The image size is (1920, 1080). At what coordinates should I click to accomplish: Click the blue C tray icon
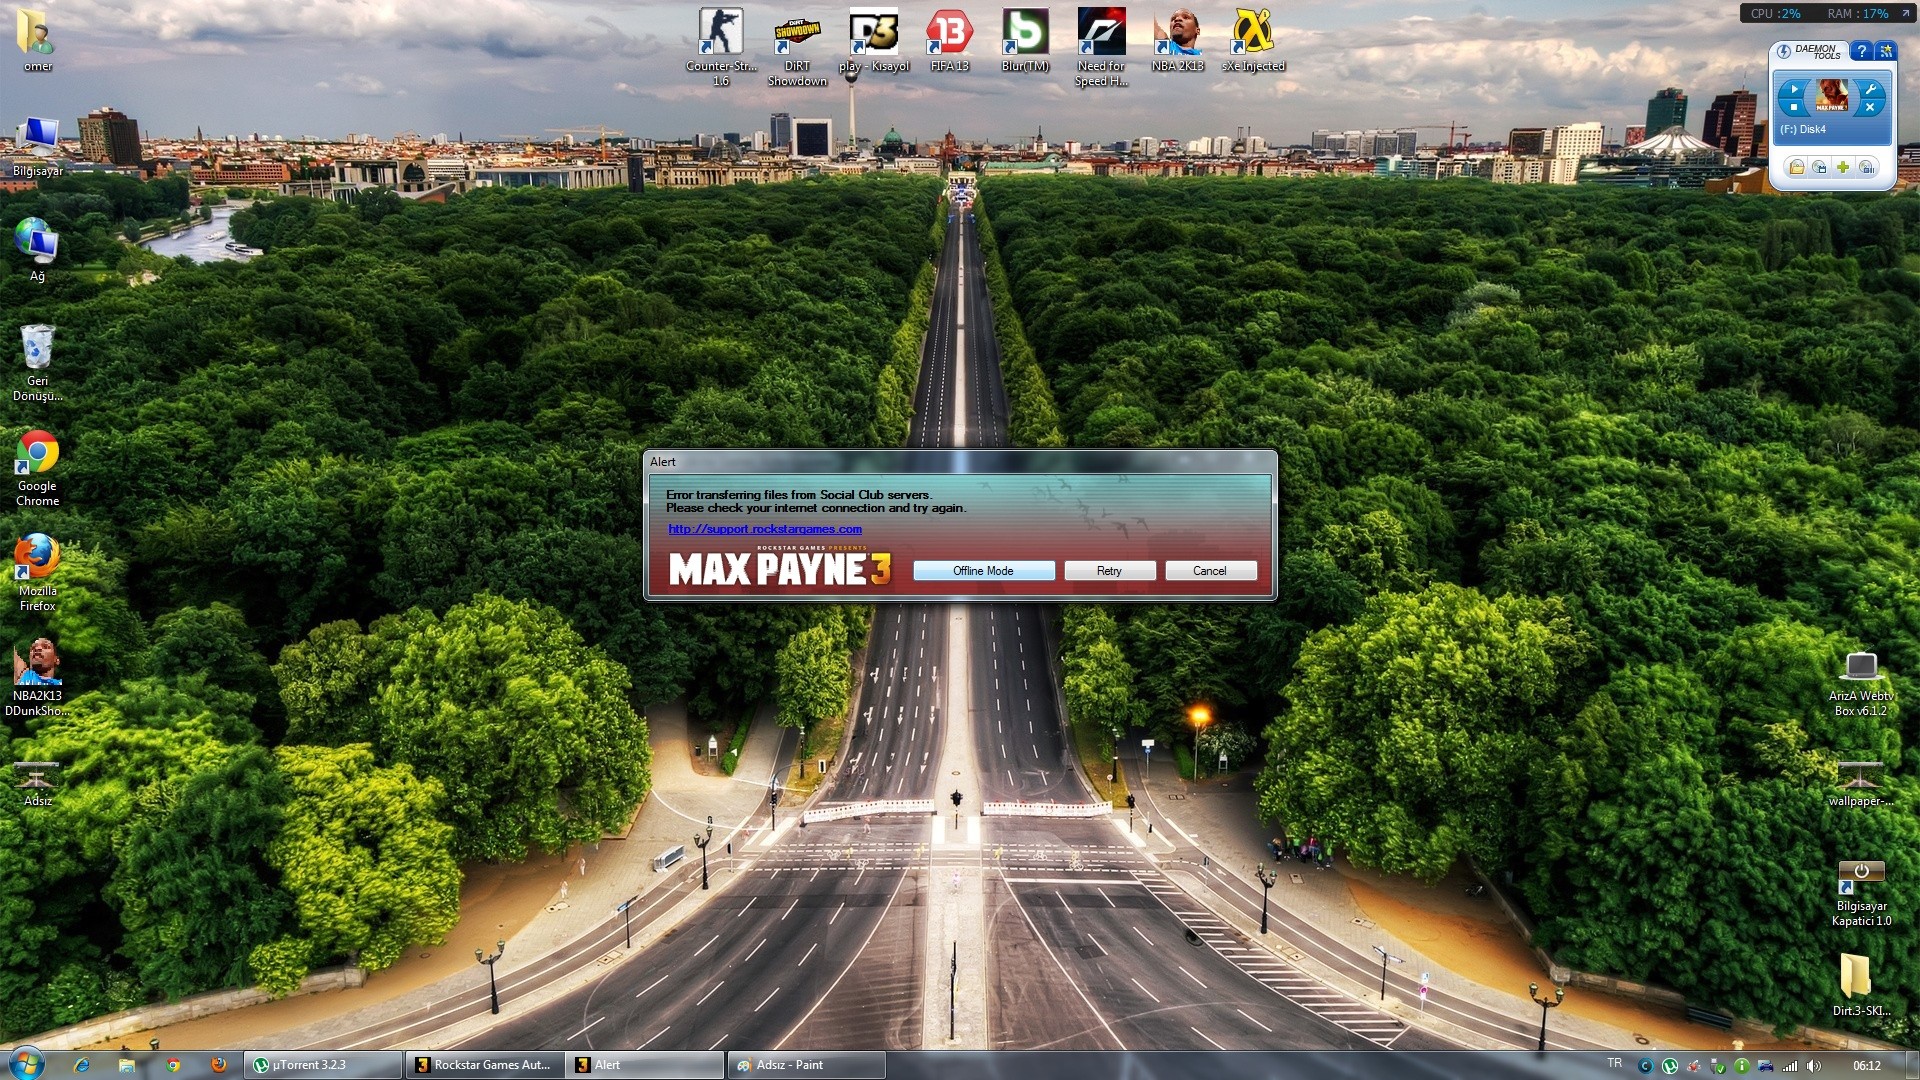pyautogui.click(x=1646, y=1066)
